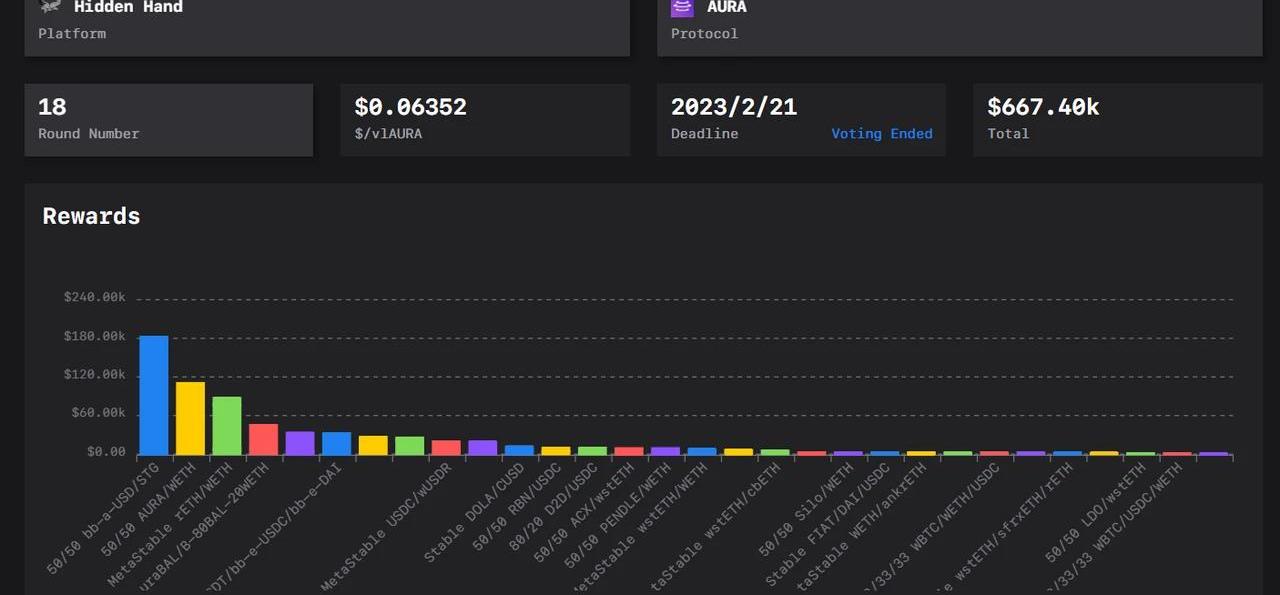Click the red auraBAL/B-80BAL-20WETH bar
Screen dimensions: 1280x595
[263, 439]
